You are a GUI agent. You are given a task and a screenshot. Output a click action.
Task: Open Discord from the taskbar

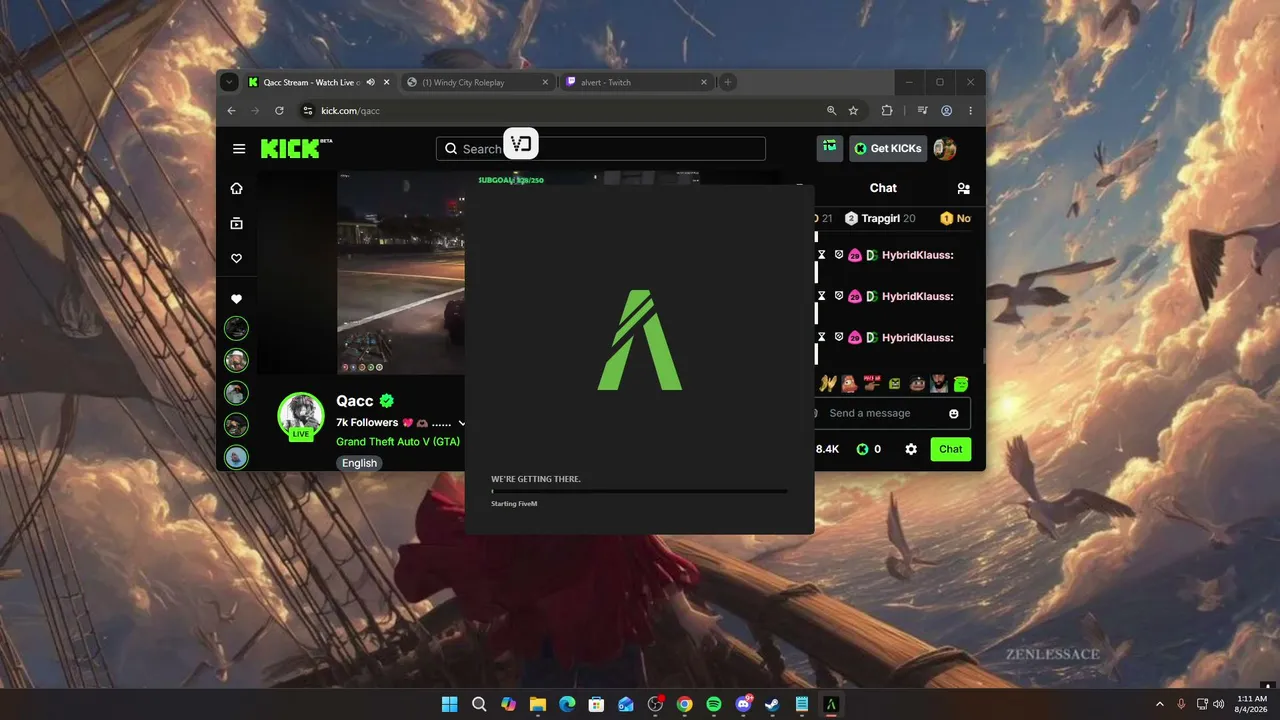pyautogui.click(x=743, y=704)
